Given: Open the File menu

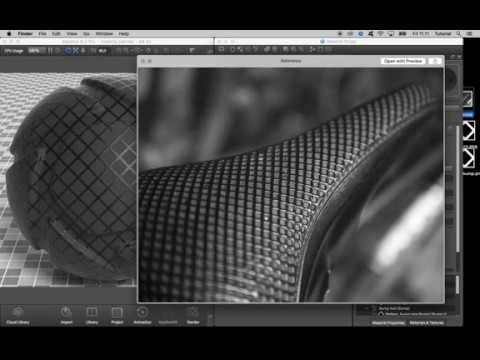Looking at the screenshot, I should pos(42,34).
